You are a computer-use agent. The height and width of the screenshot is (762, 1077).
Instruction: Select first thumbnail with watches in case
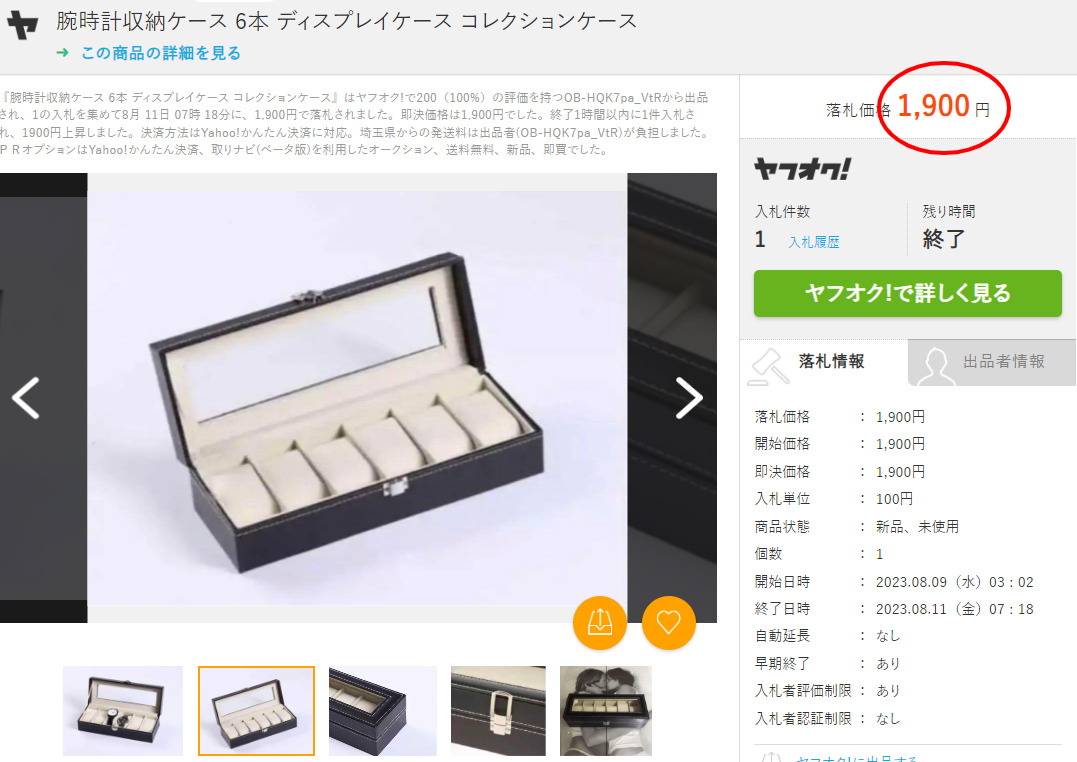pos(123,710)
